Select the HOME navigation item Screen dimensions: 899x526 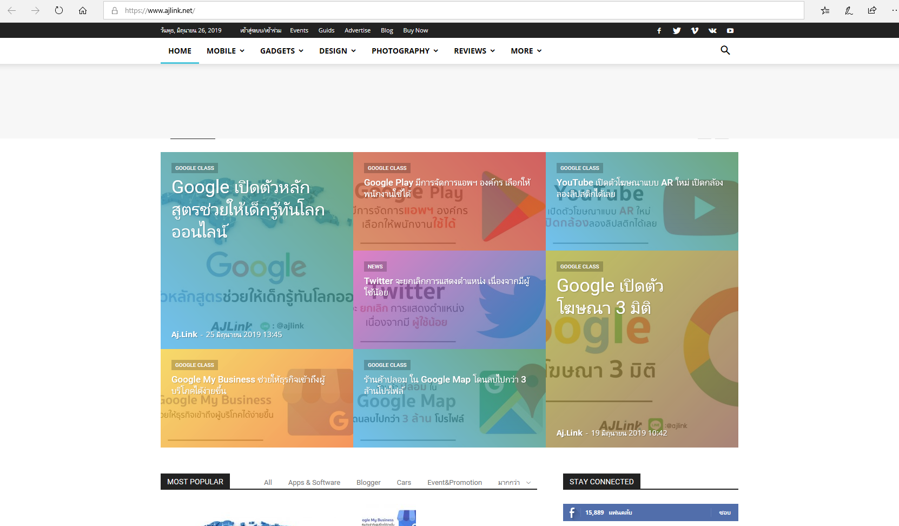point(180,51)
